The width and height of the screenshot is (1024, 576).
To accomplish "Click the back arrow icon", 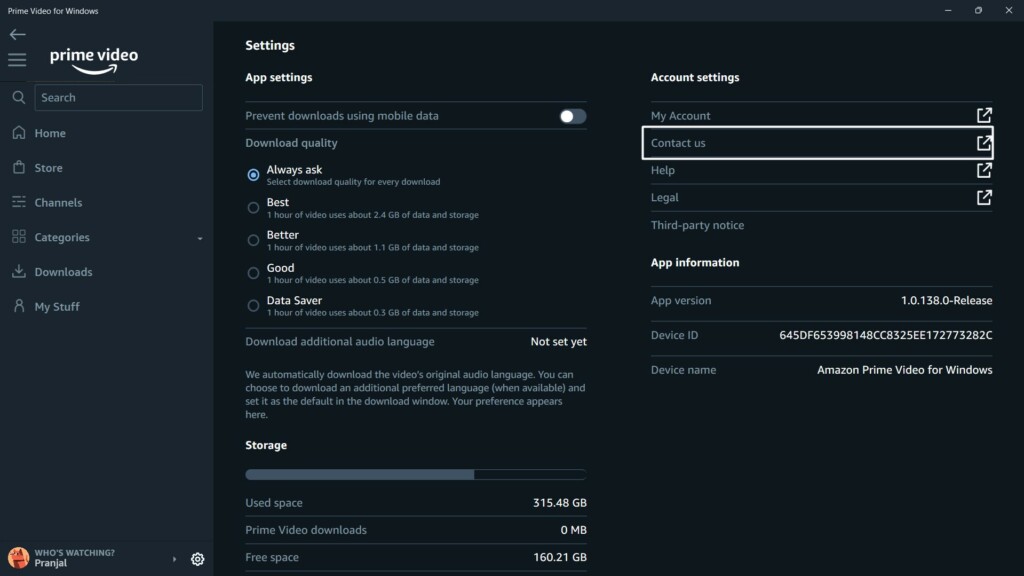I will [x=17, y=34].
